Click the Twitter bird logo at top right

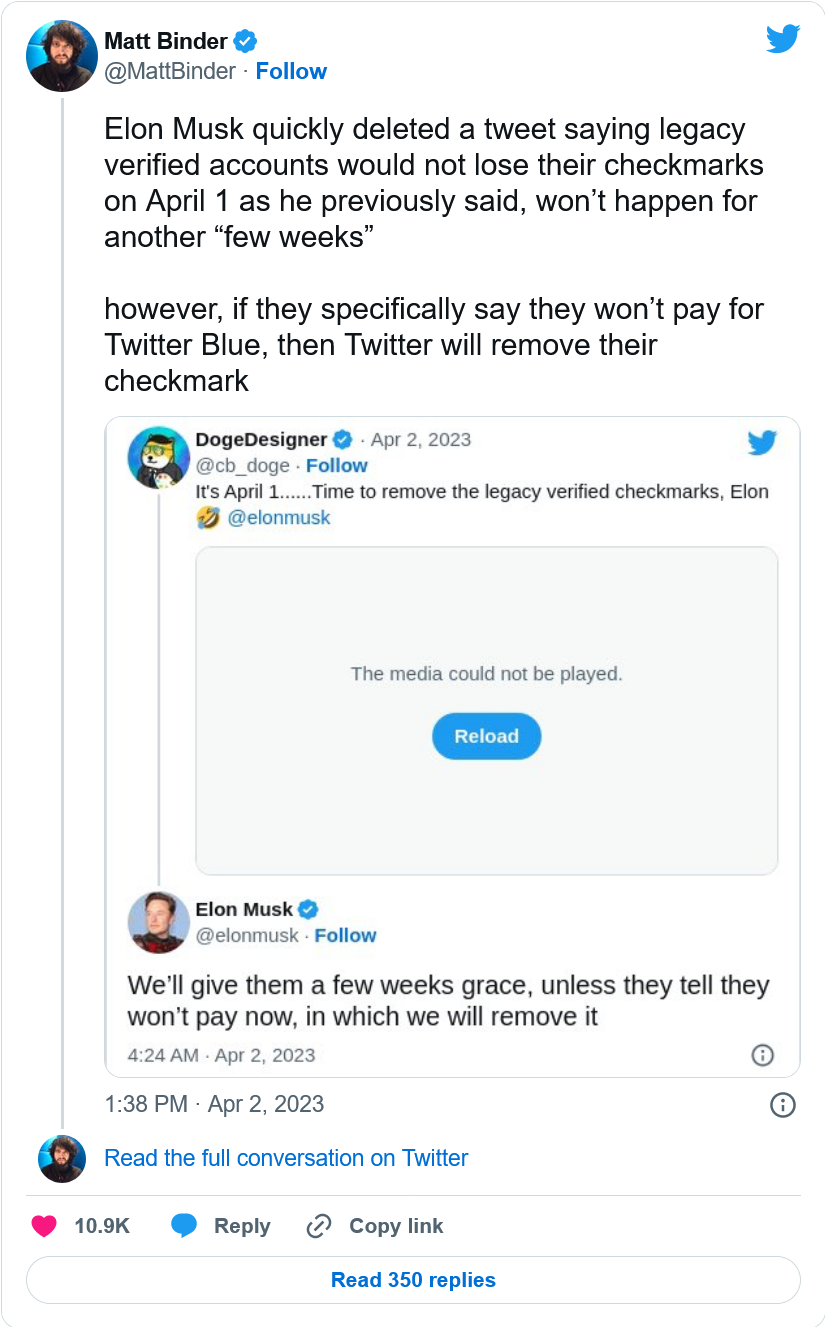782,39
